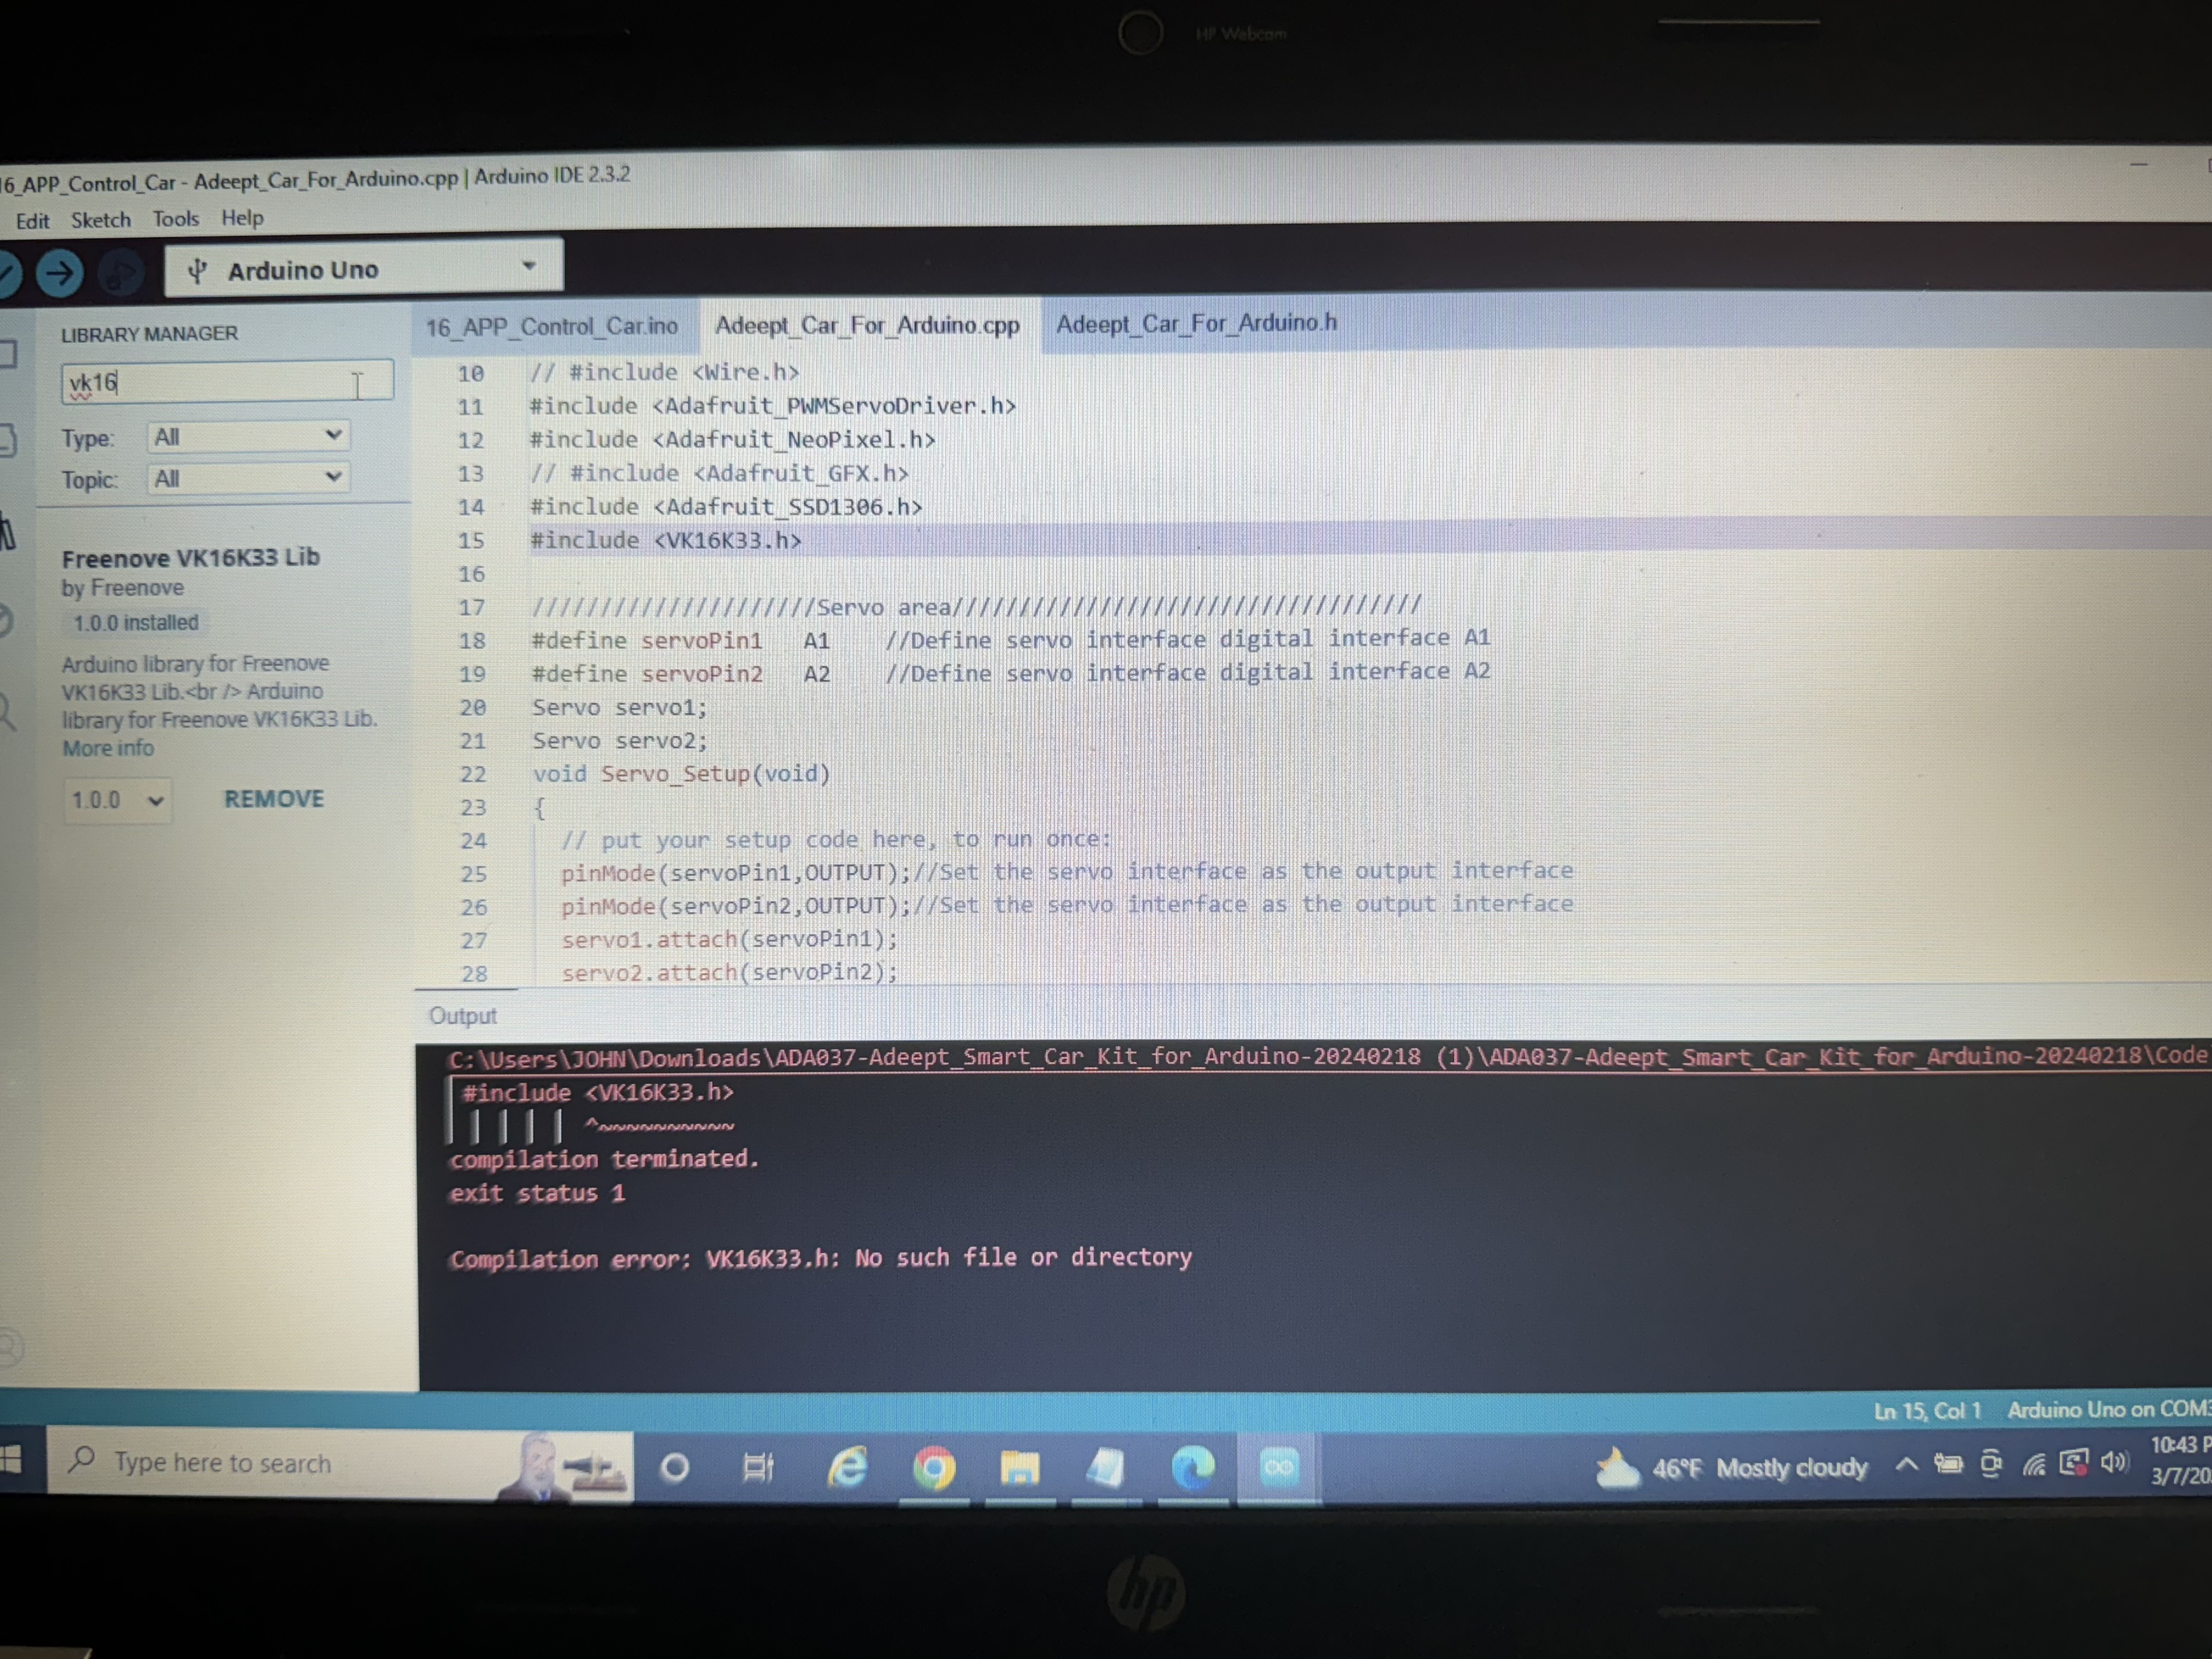
Task: Click the volume speaker tray icon
Action: pyautogui.click(x=2114, y=1463)
